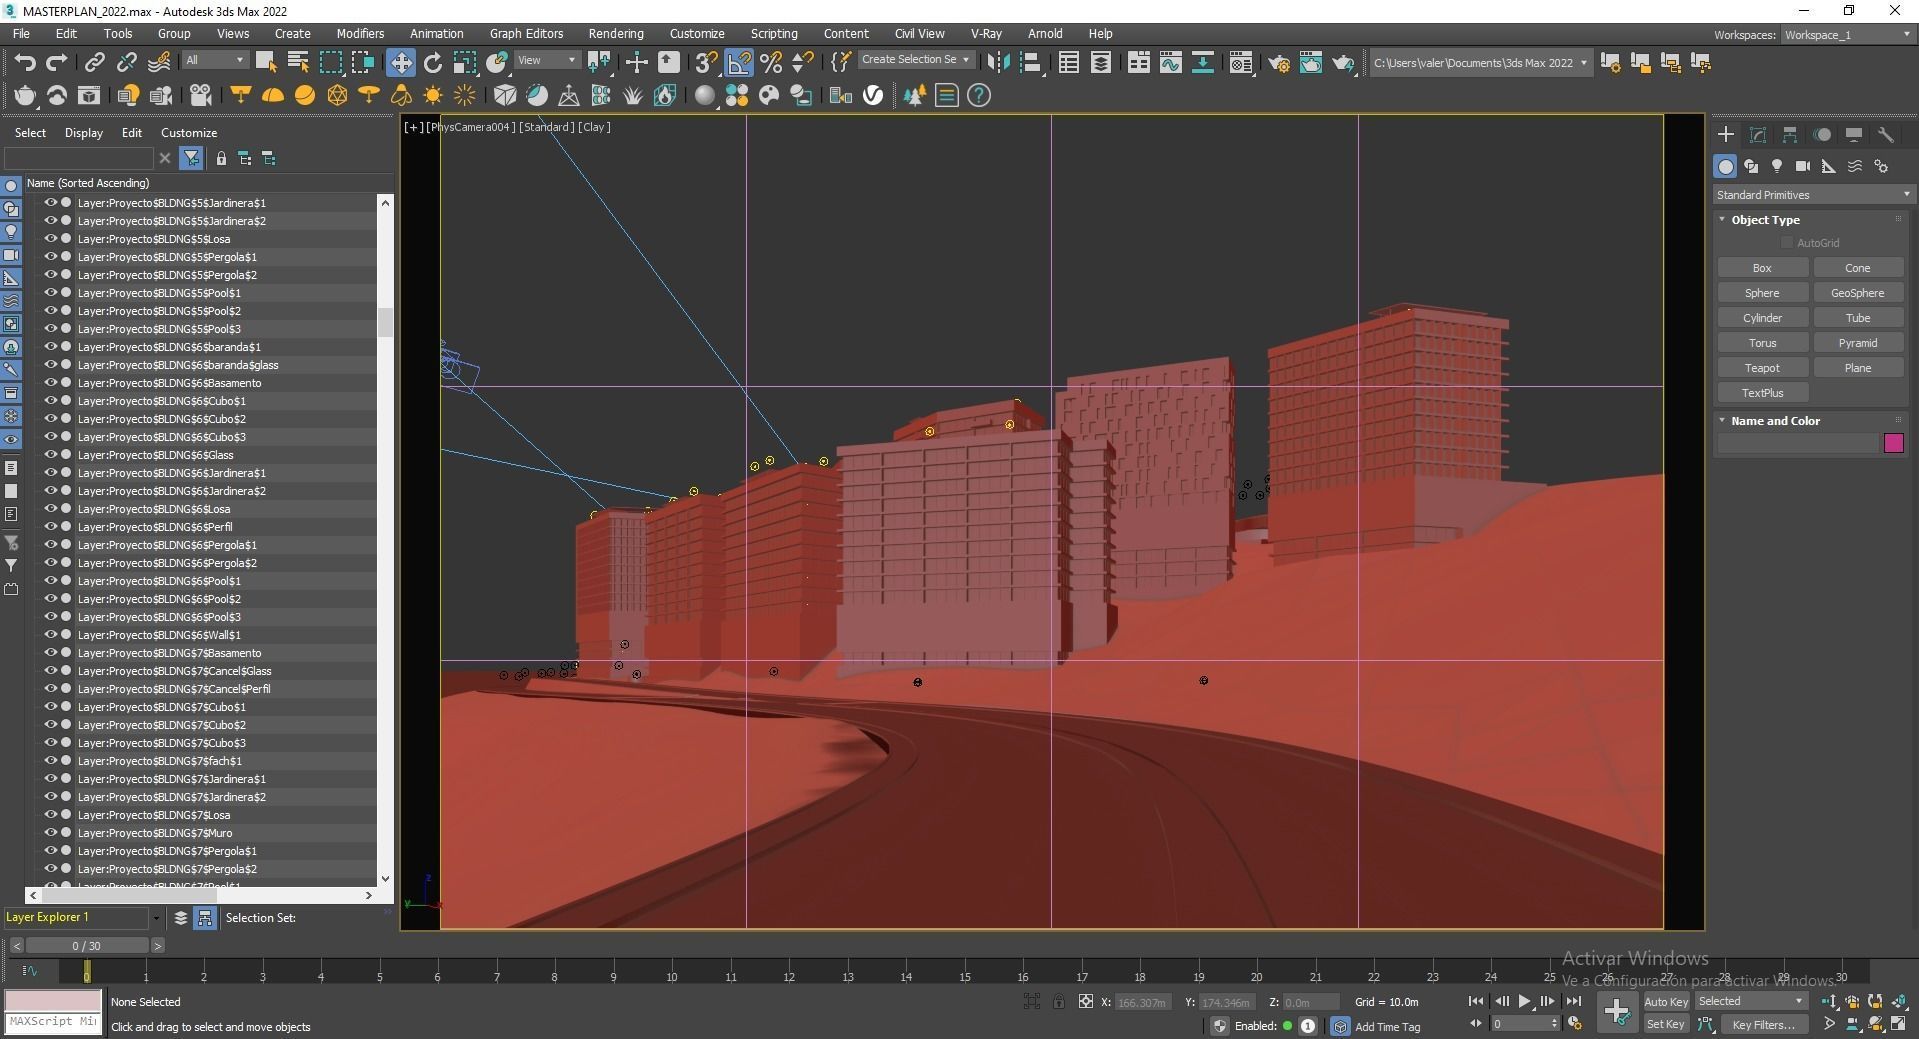Select the Select and Move tool
The height and width of the screenshot is (1039, 1919).
(x=400, y=62)
